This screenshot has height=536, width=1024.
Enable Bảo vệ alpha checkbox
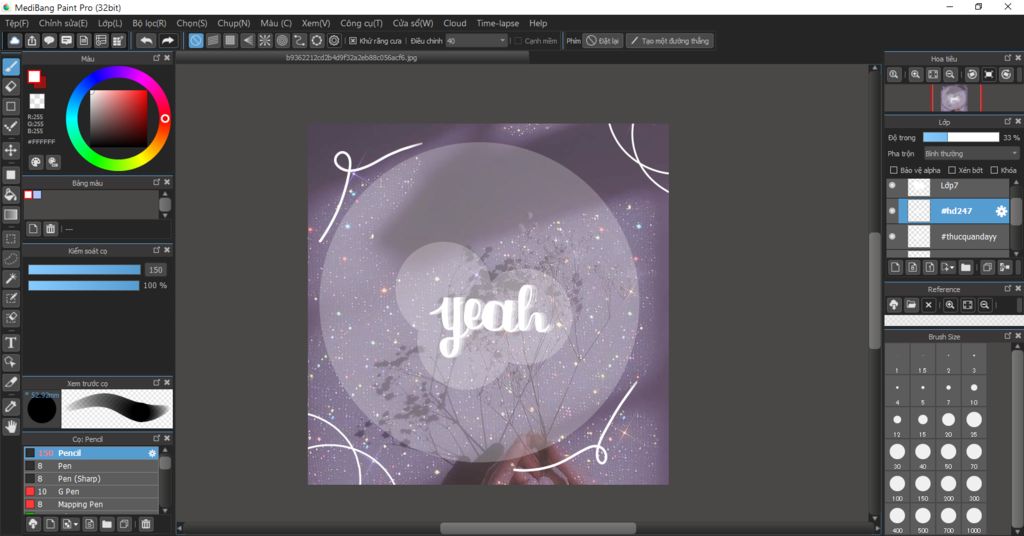893,170
